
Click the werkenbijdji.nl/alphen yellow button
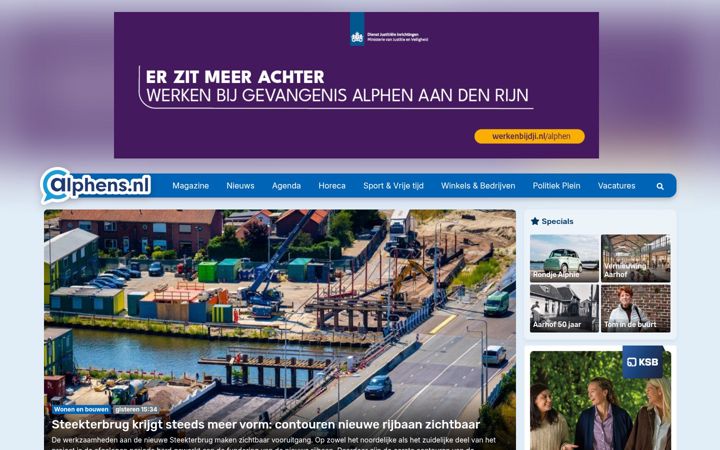[x=529, y=136]
